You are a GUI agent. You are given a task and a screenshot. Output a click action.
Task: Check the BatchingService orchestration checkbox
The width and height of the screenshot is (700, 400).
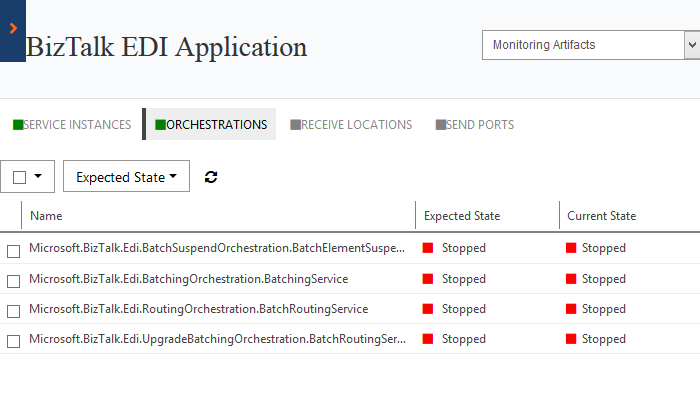pos(13,280)
